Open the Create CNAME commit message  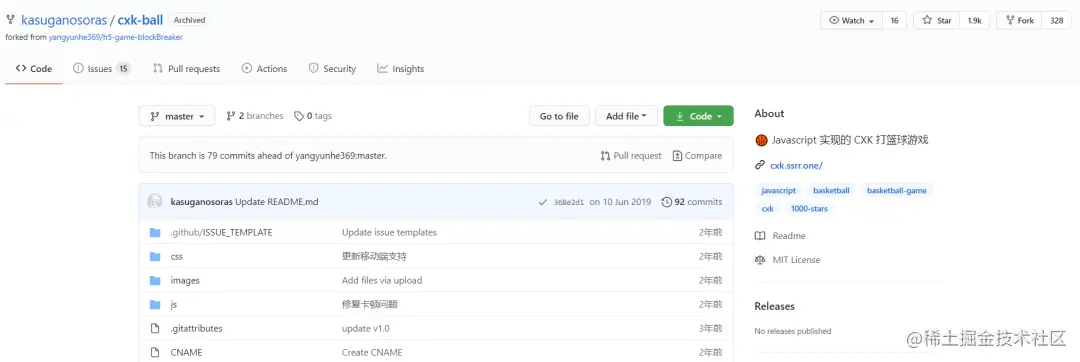[x=372, y=352]
